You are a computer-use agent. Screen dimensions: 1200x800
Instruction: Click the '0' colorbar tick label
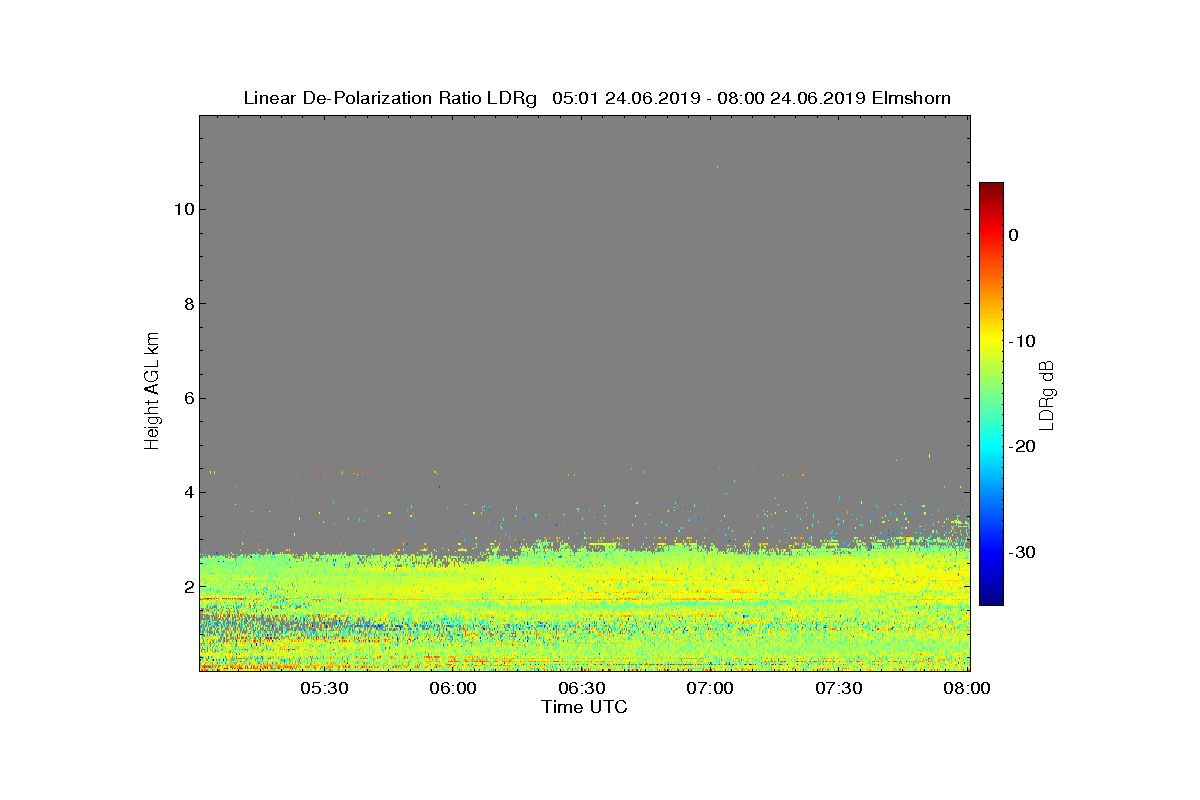tap(1013, 235)
